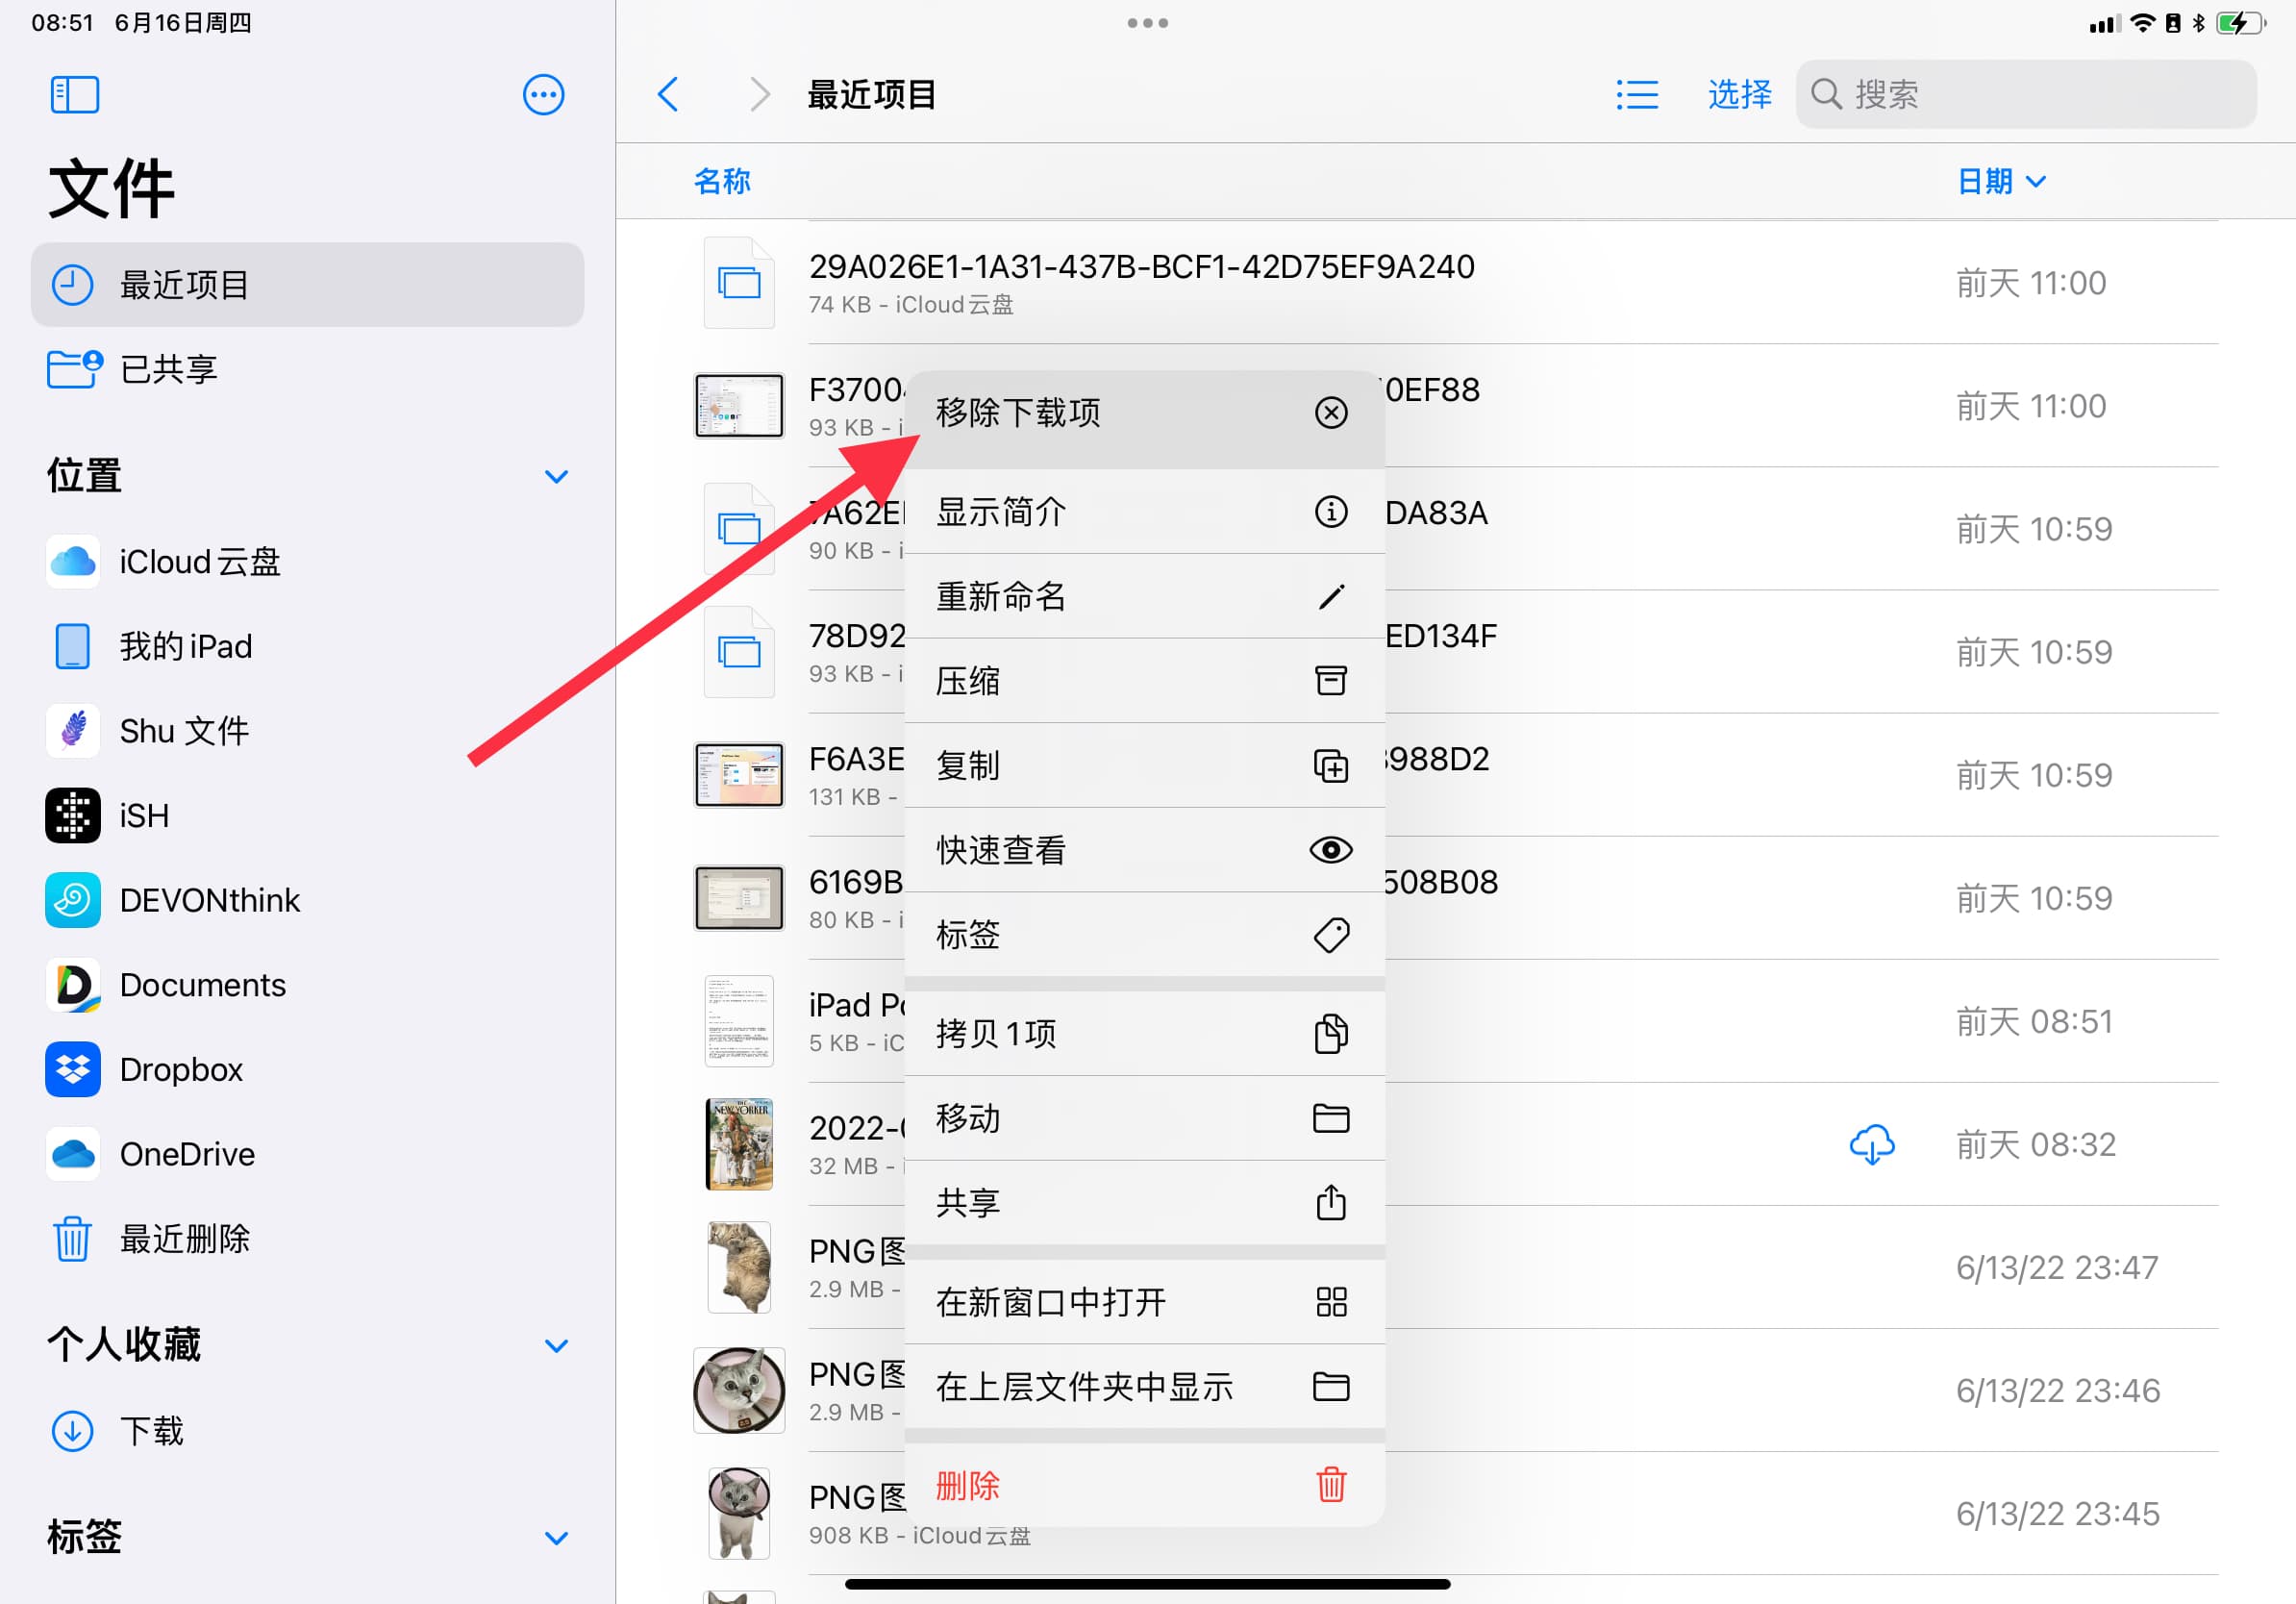Open the PNG cat image dated 23:47

tap(739, 1267)
